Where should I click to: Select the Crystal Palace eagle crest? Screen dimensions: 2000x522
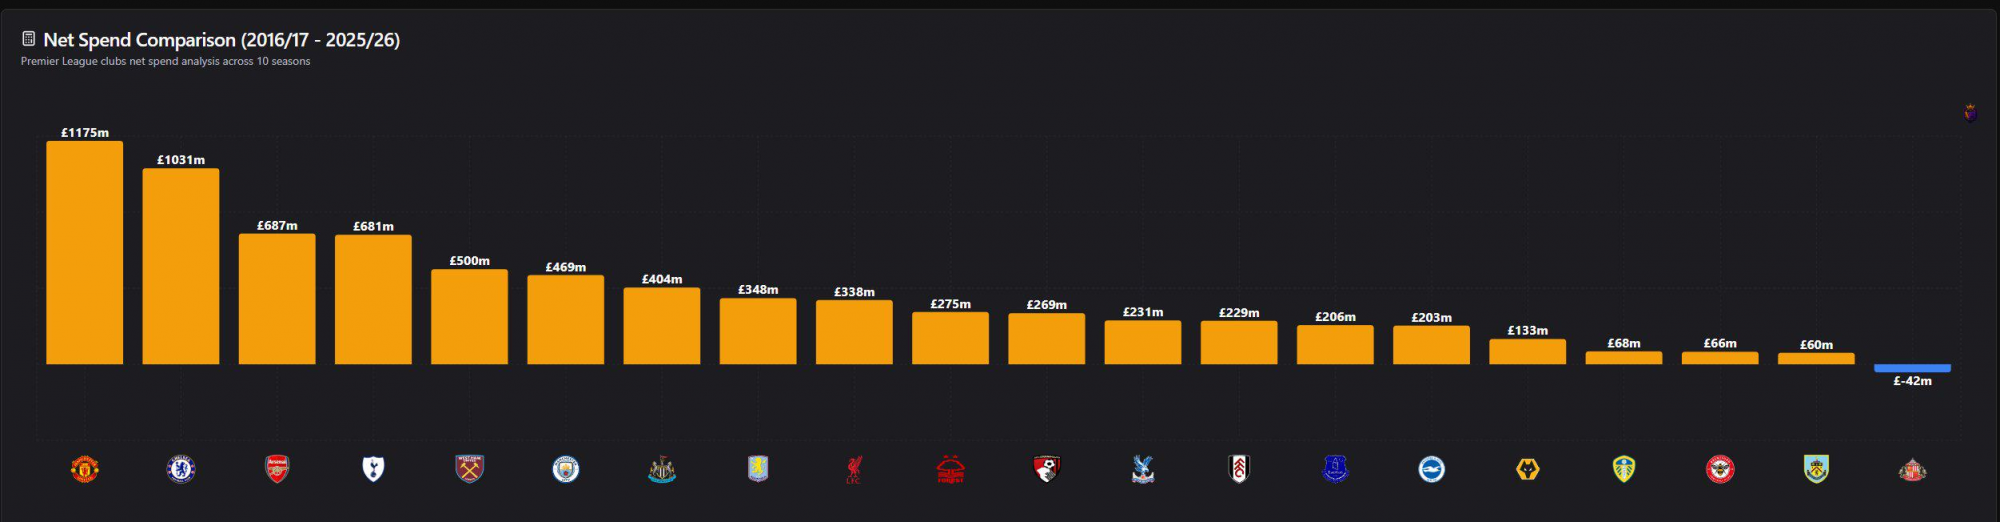(x=1143, y=469)
